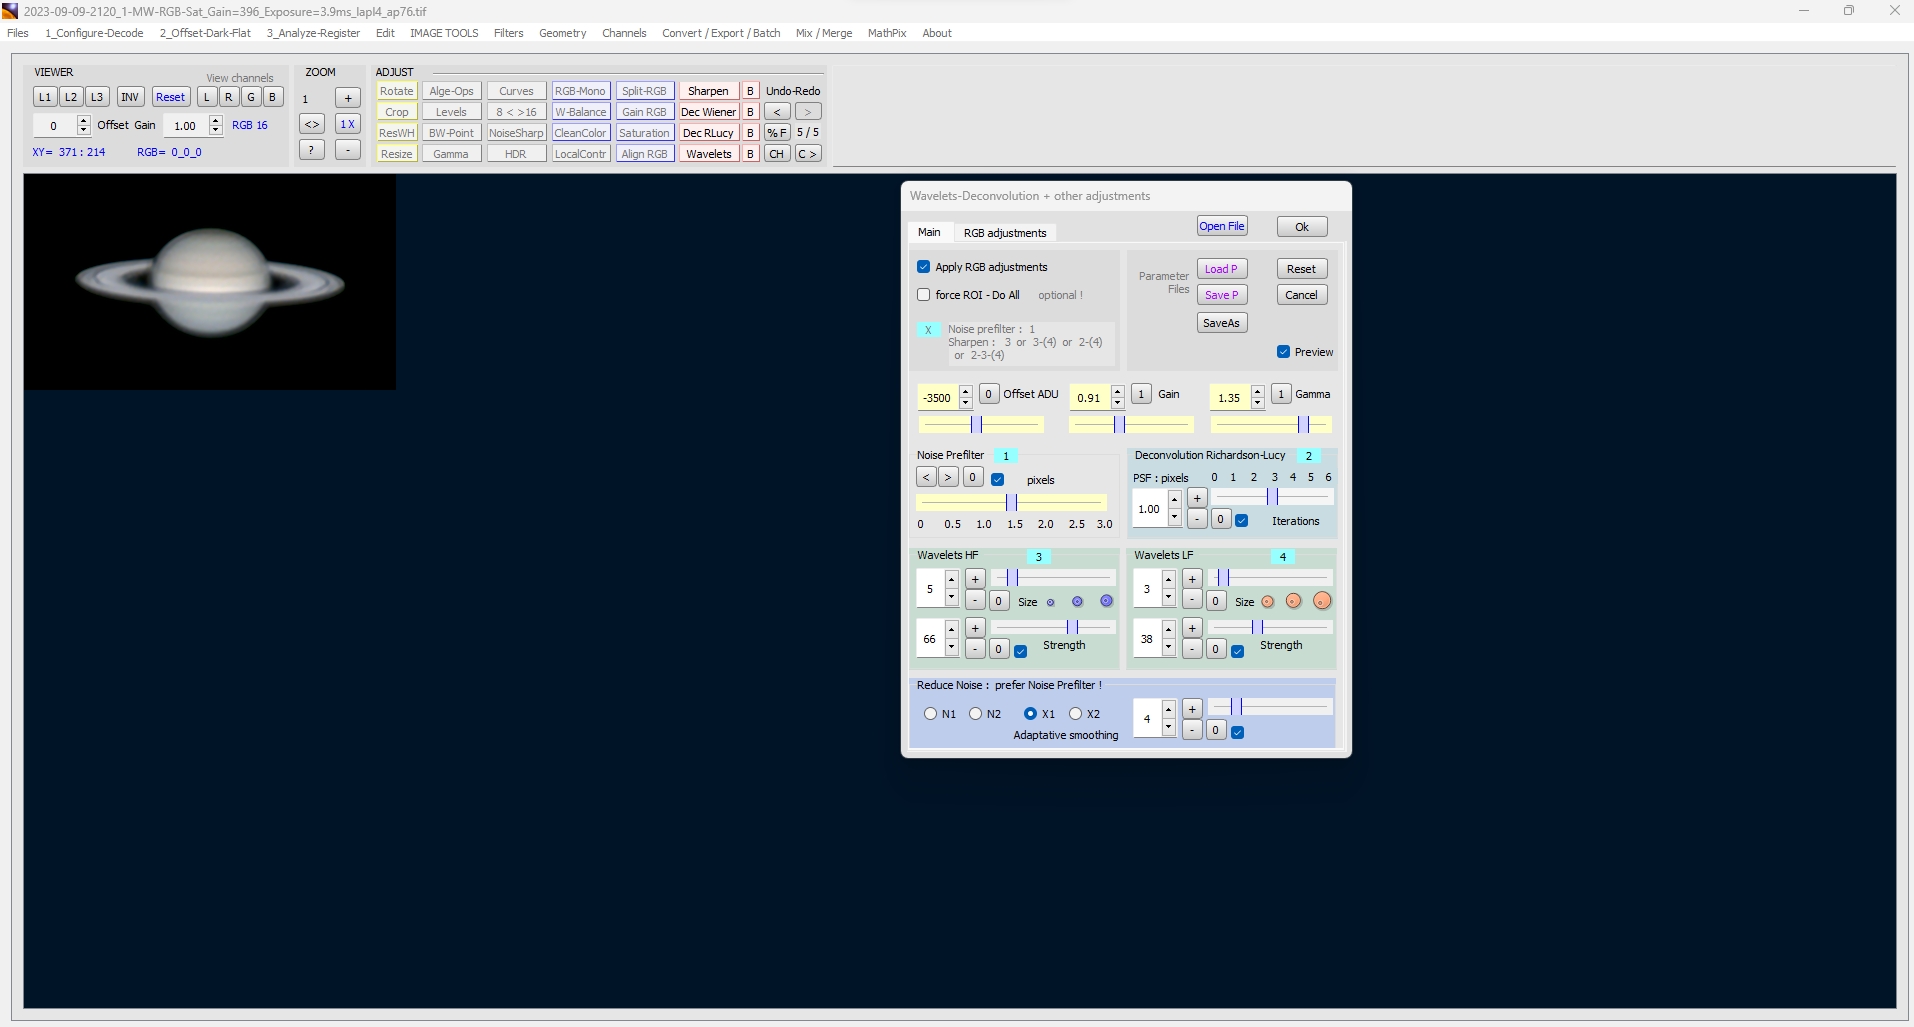
Task: Decrease Gamma value with down arrow
Action: pyautogui.click(x=1257, y=403)
